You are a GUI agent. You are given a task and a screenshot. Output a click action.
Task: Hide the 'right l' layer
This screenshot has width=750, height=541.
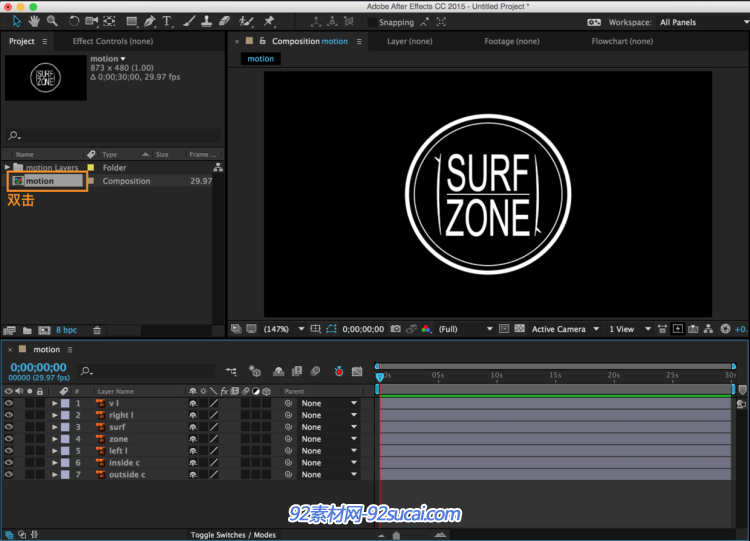click(x=9, y=415)
